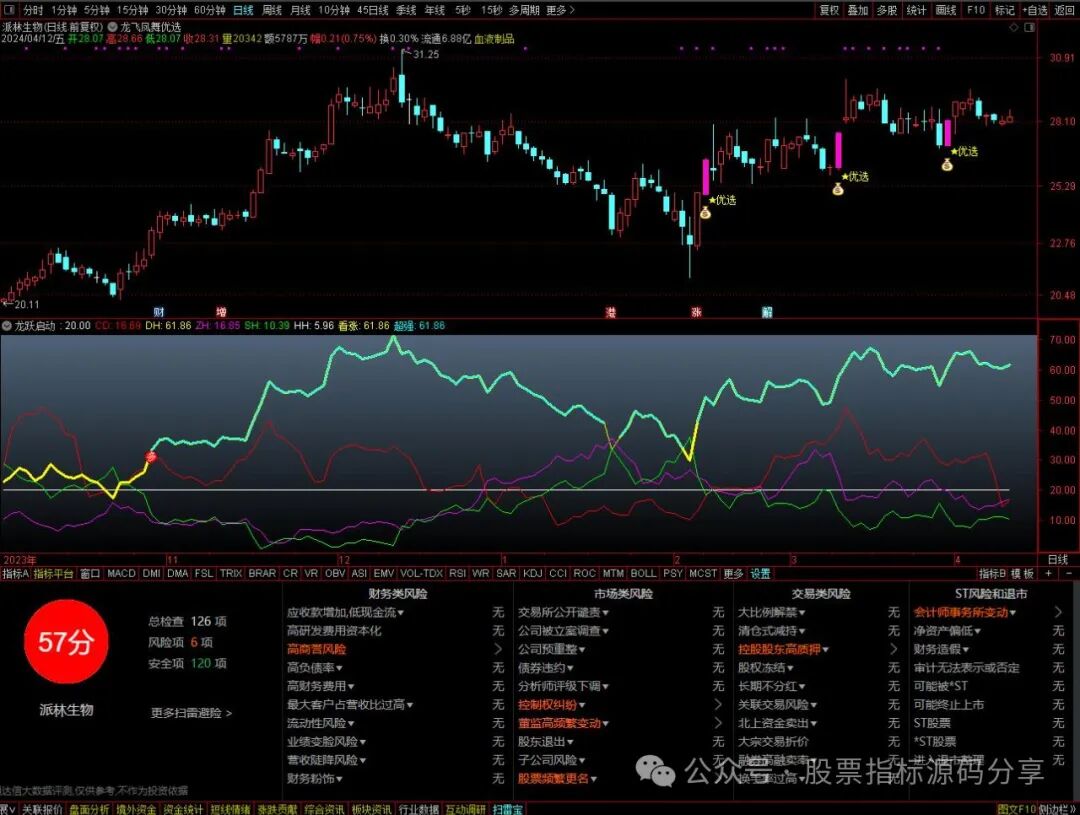The image size is (1080, 815).
Task: Open F10 company info
Action: (x=975, y=10)
